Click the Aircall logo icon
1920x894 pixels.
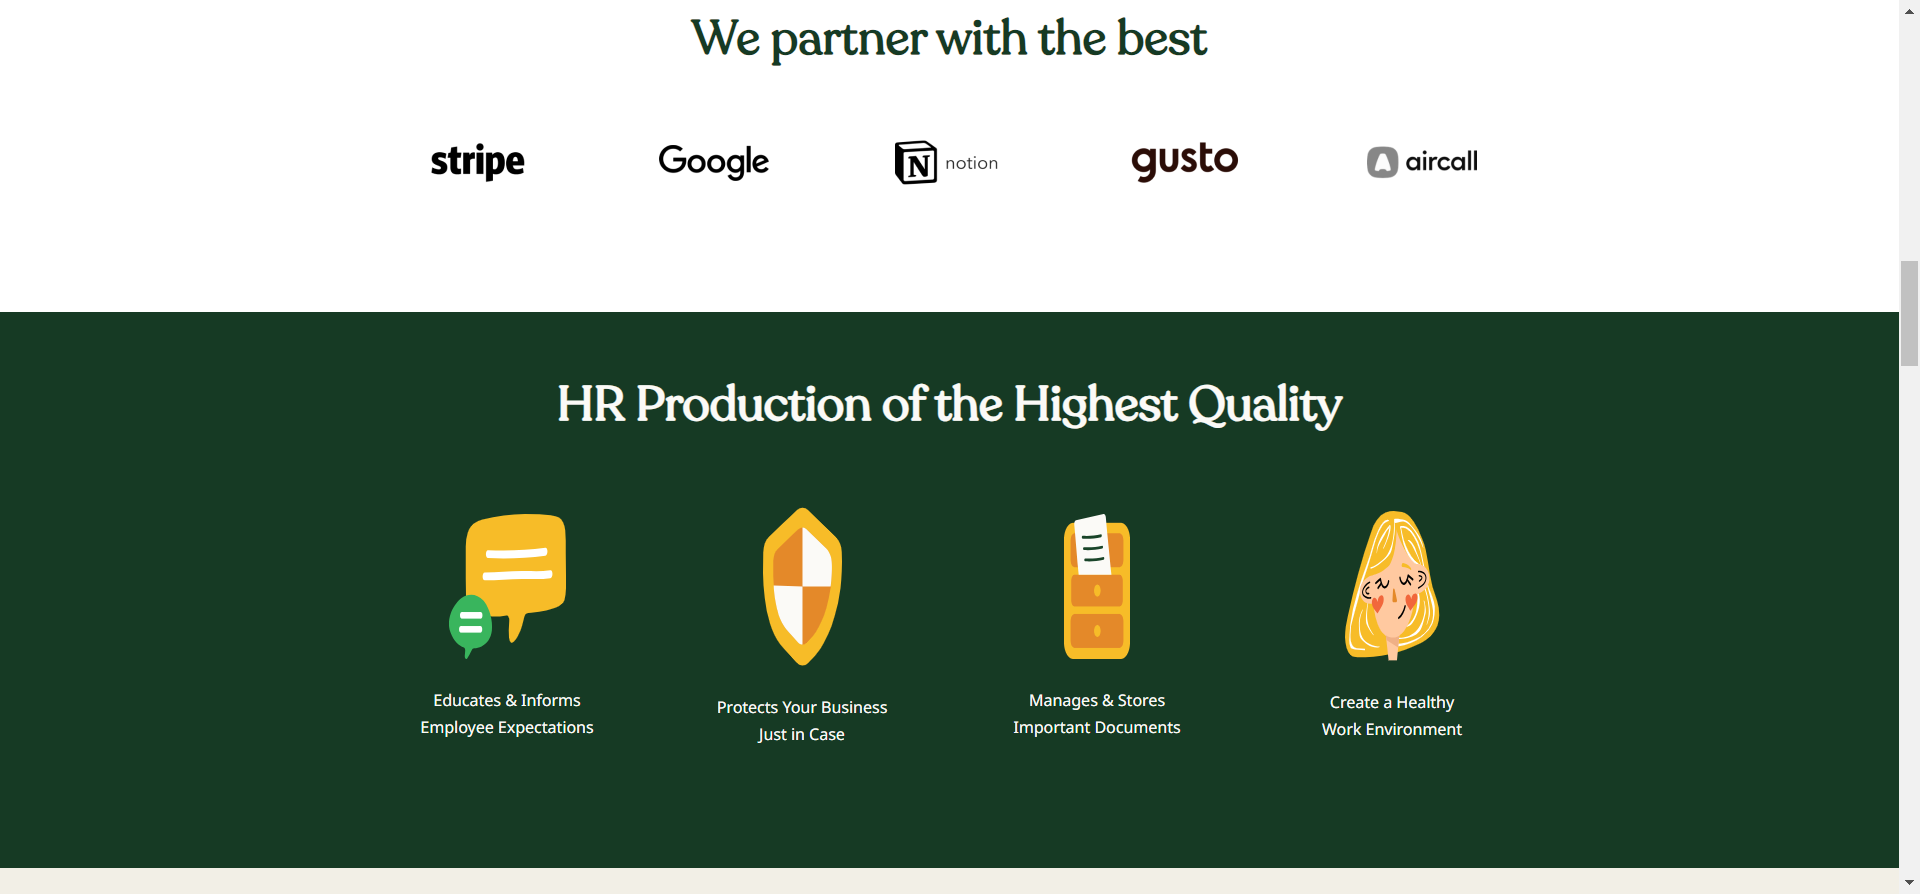coord(1382,162)
